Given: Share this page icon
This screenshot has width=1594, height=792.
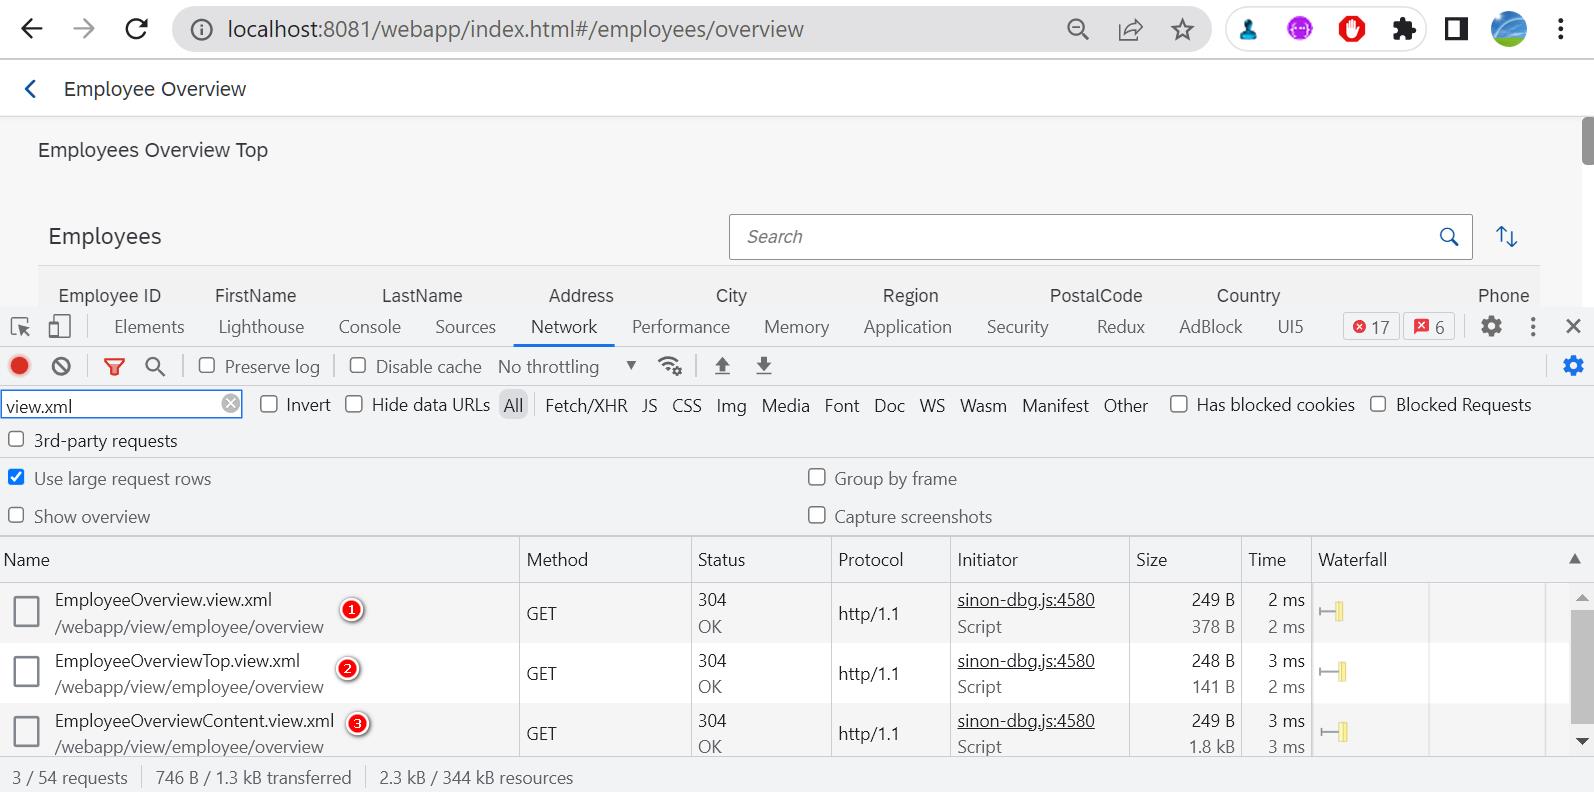Looking at the screenshot, I should pyautogui.click(x=1130, y=30).
